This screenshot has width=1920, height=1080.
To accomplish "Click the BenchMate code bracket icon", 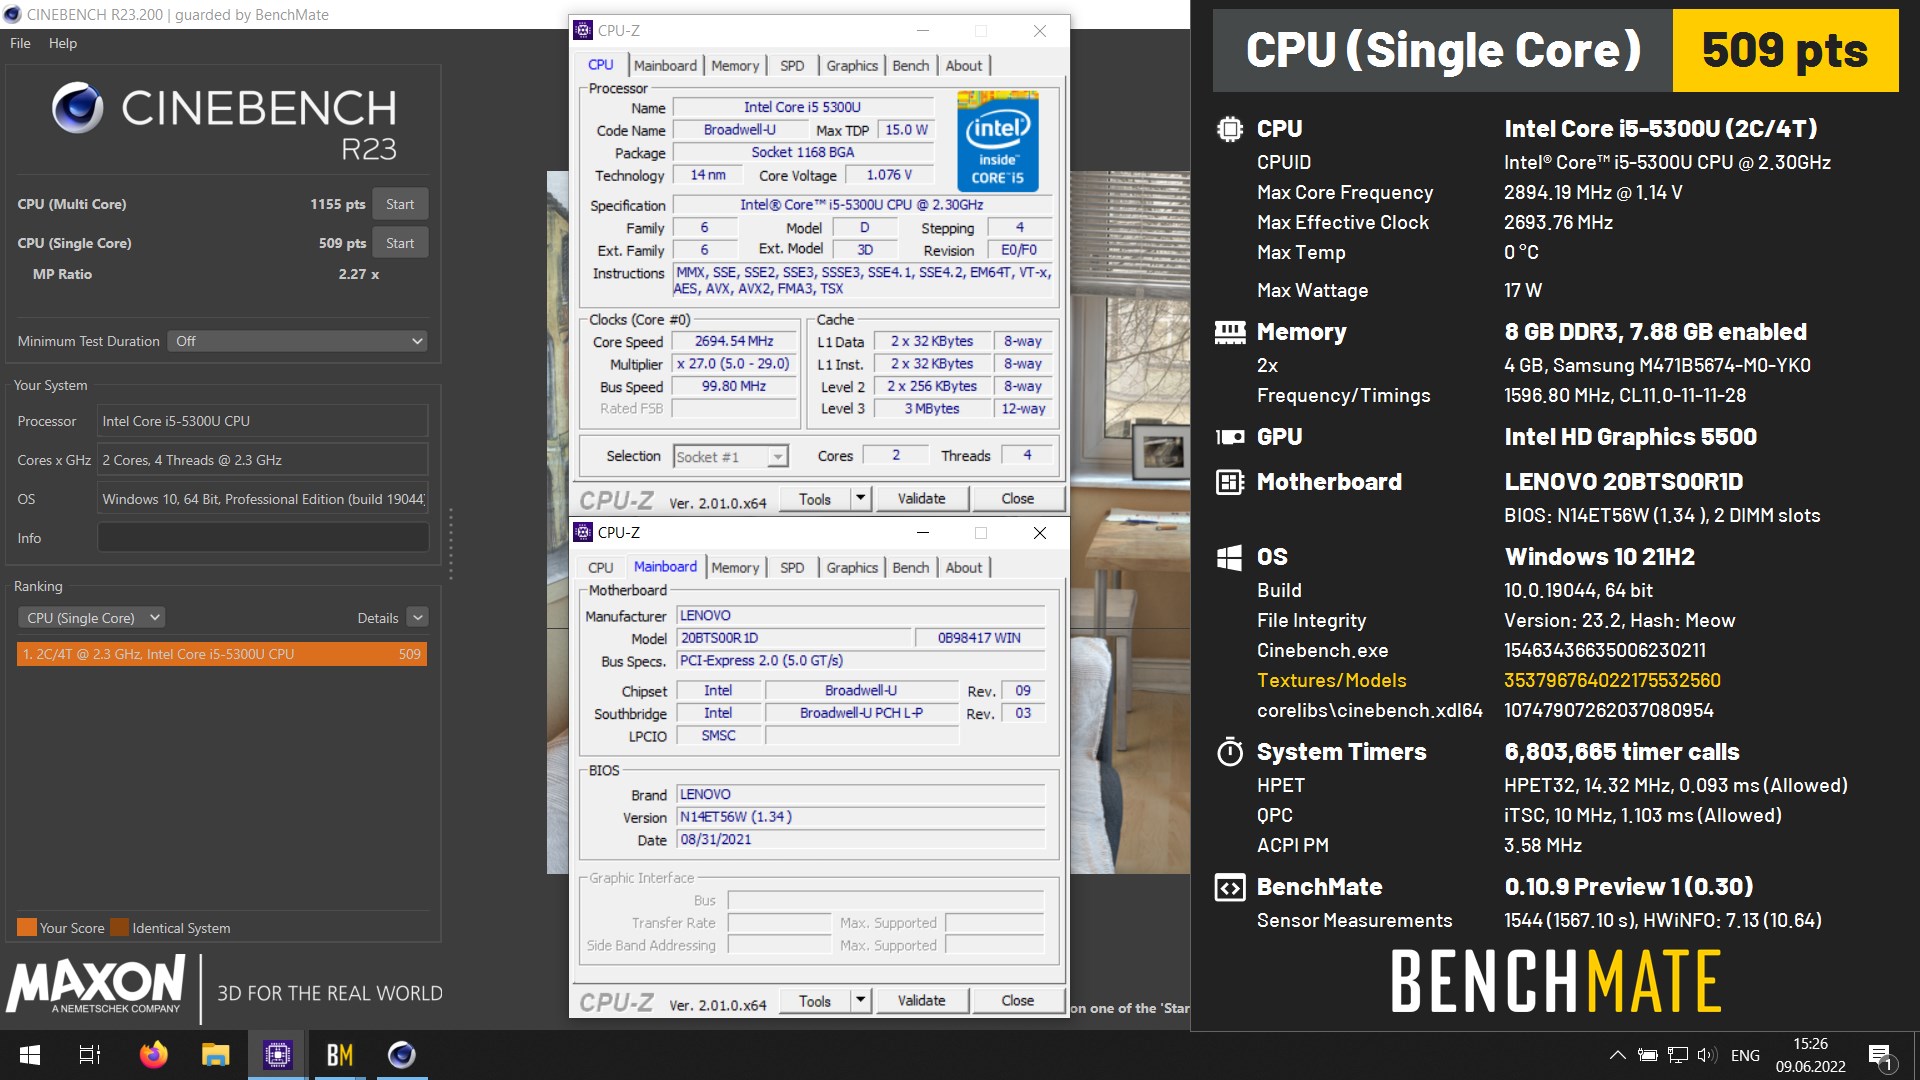I will point(1230,887).
